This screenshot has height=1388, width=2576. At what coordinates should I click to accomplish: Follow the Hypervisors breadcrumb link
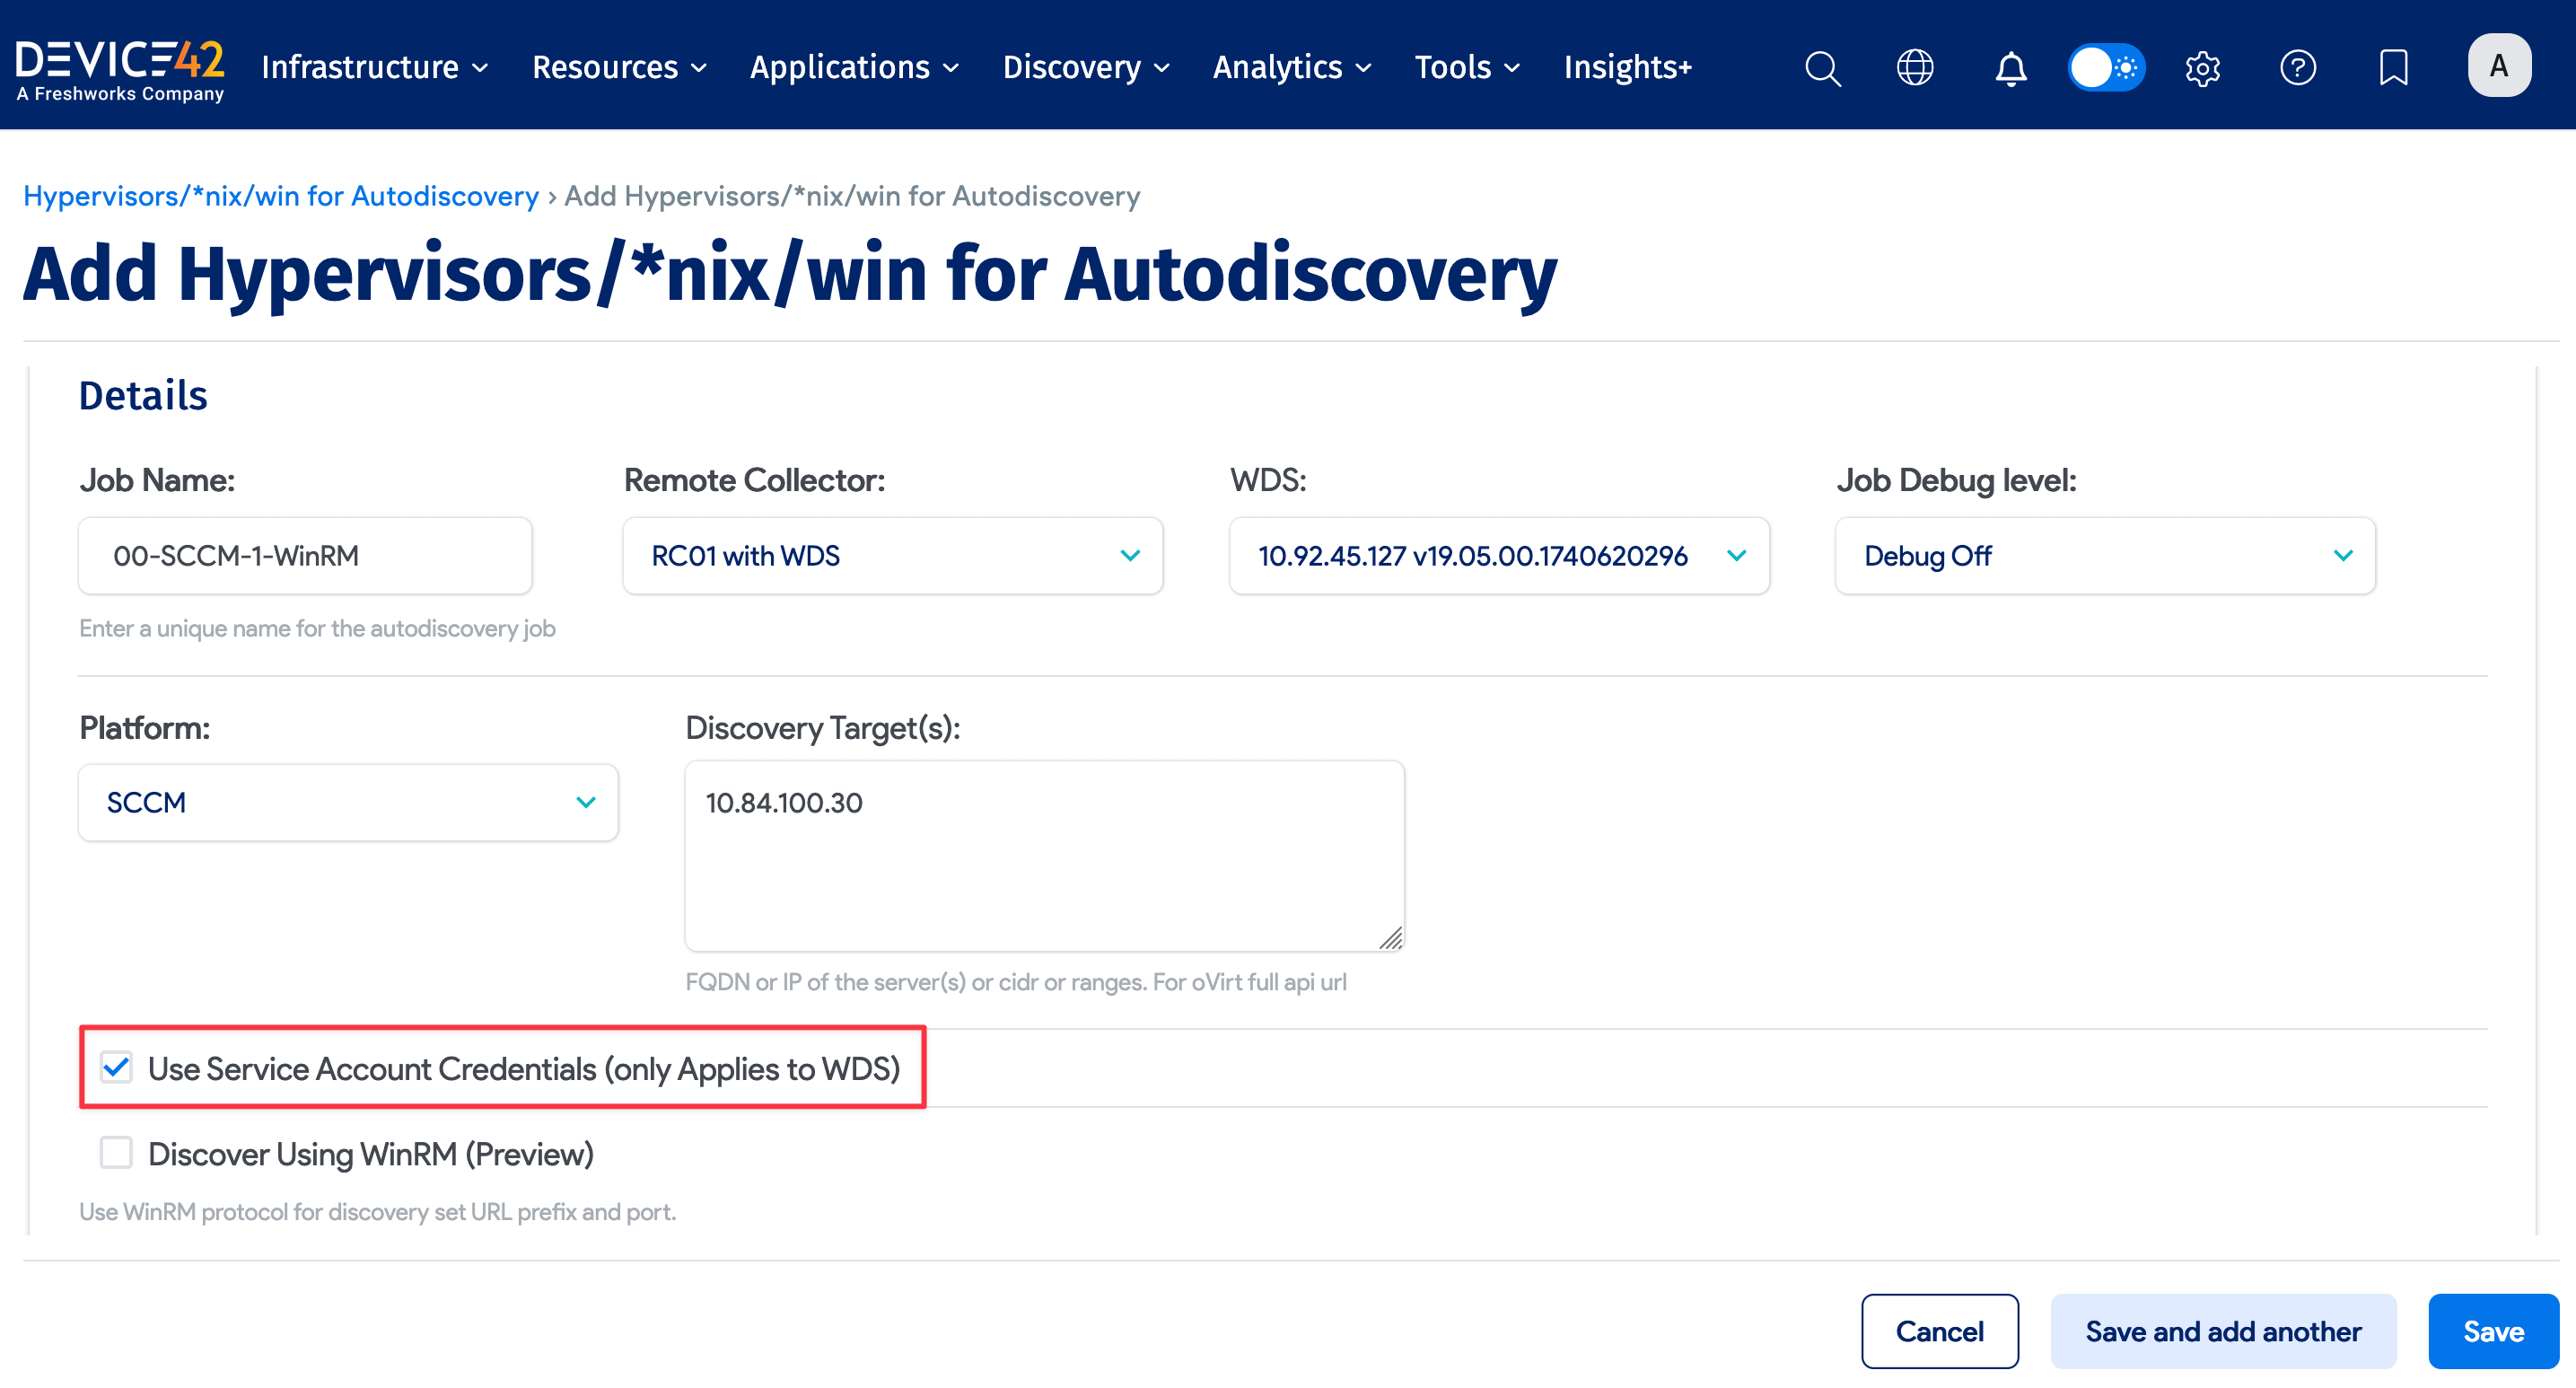(281, 196)
